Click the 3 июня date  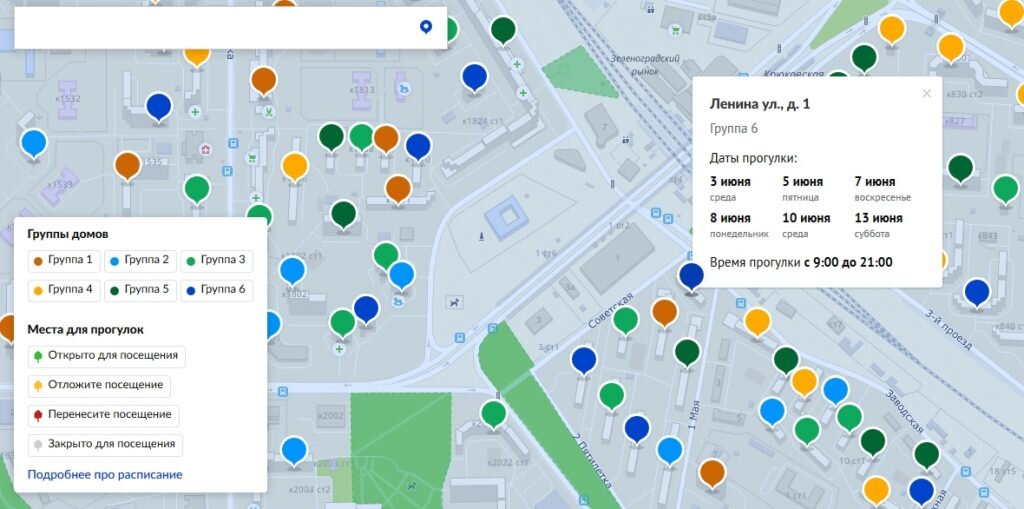[x=730, y=182]
